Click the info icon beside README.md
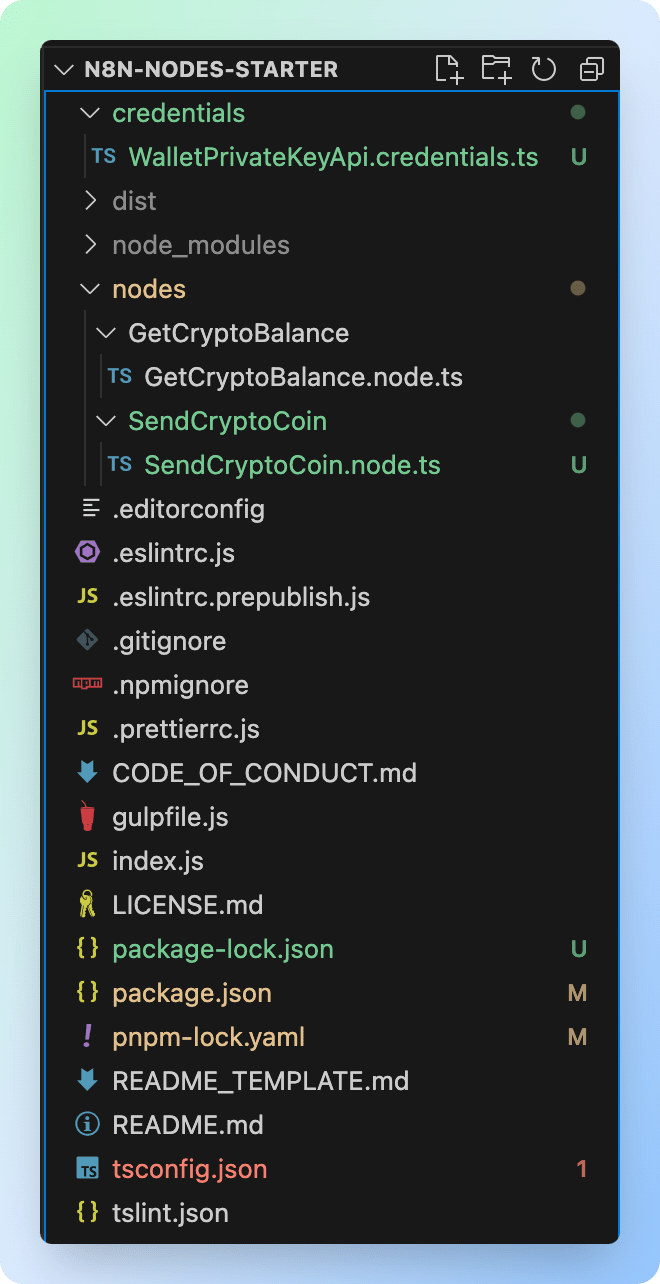Viewport: 660px width, 1284px height. pos(88,1125)
